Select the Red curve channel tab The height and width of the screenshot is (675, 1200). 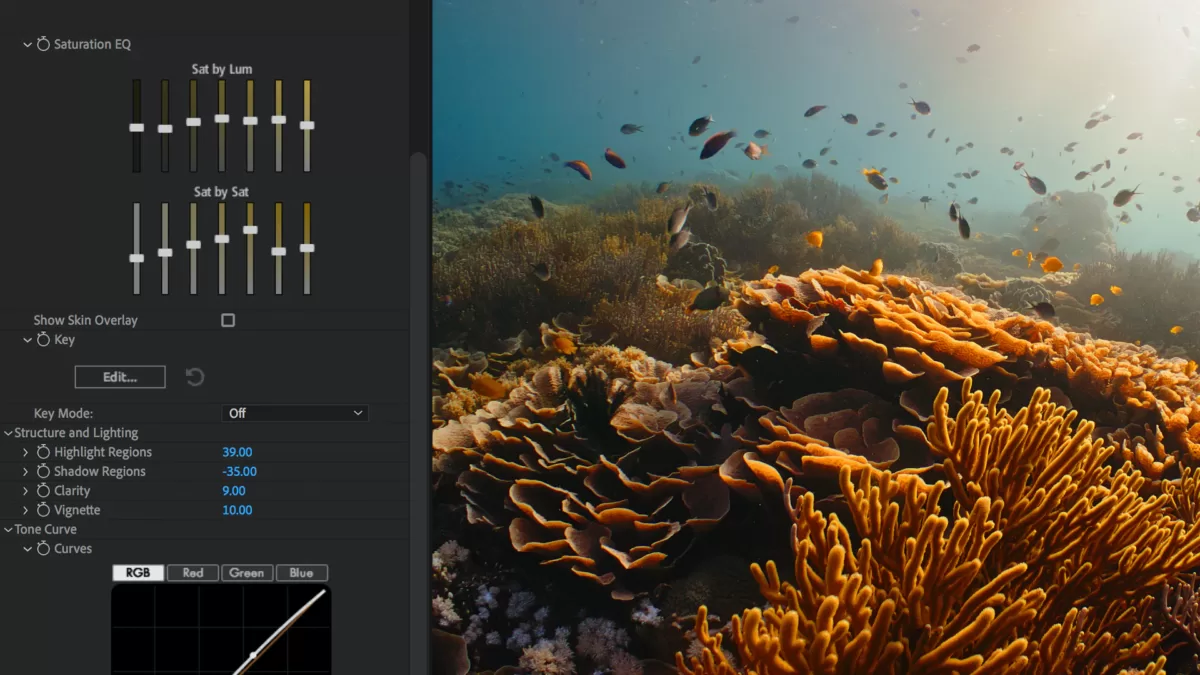[x=193, y=573]
